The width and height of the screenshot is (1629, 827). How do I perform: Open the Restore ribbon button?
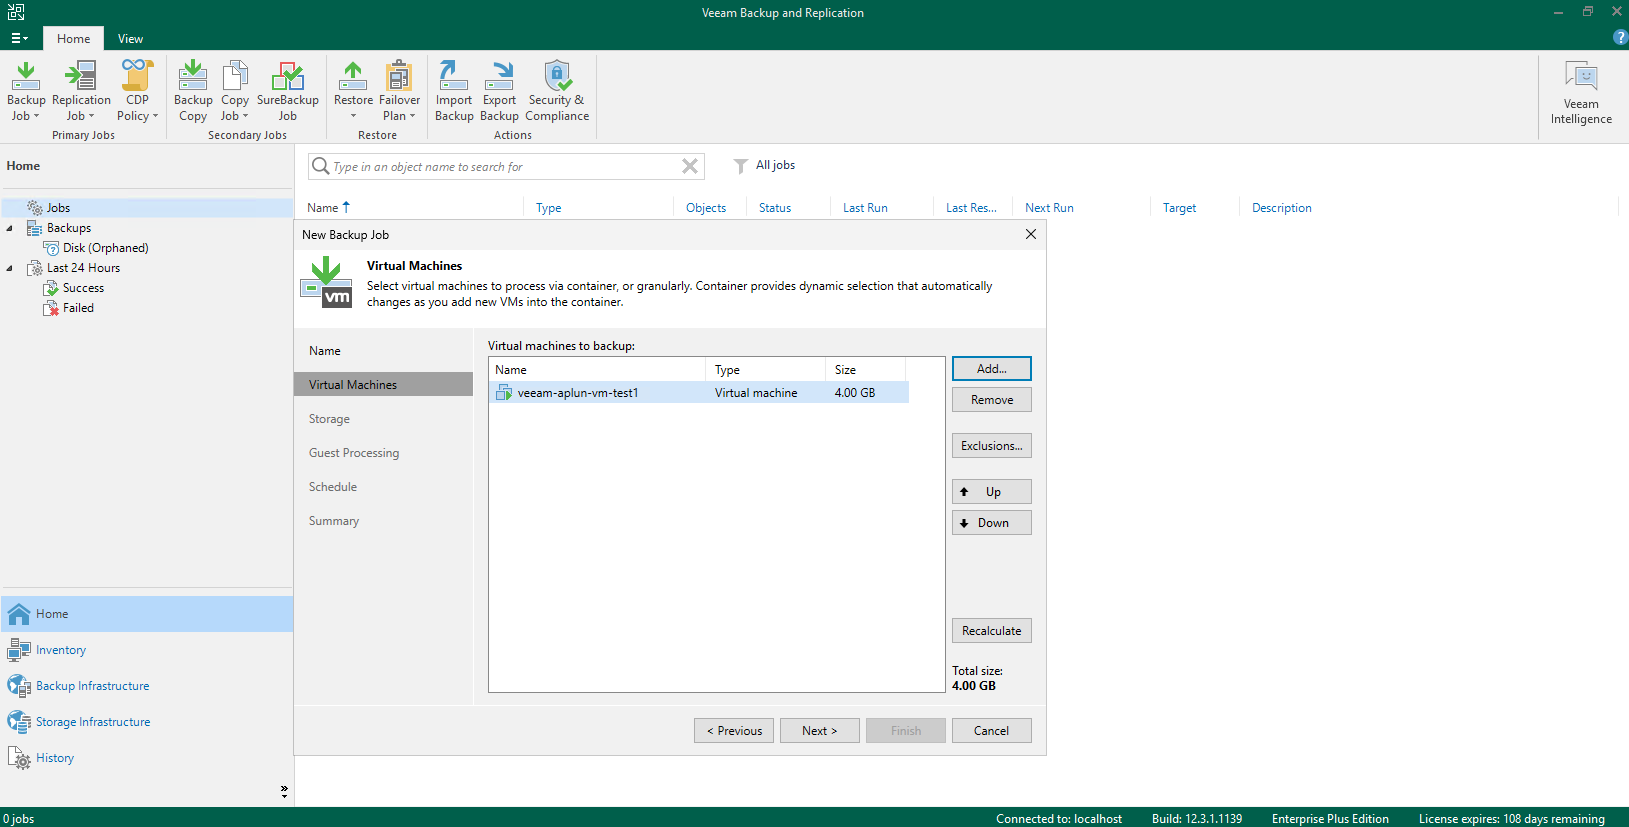click(x=353, y=91)
